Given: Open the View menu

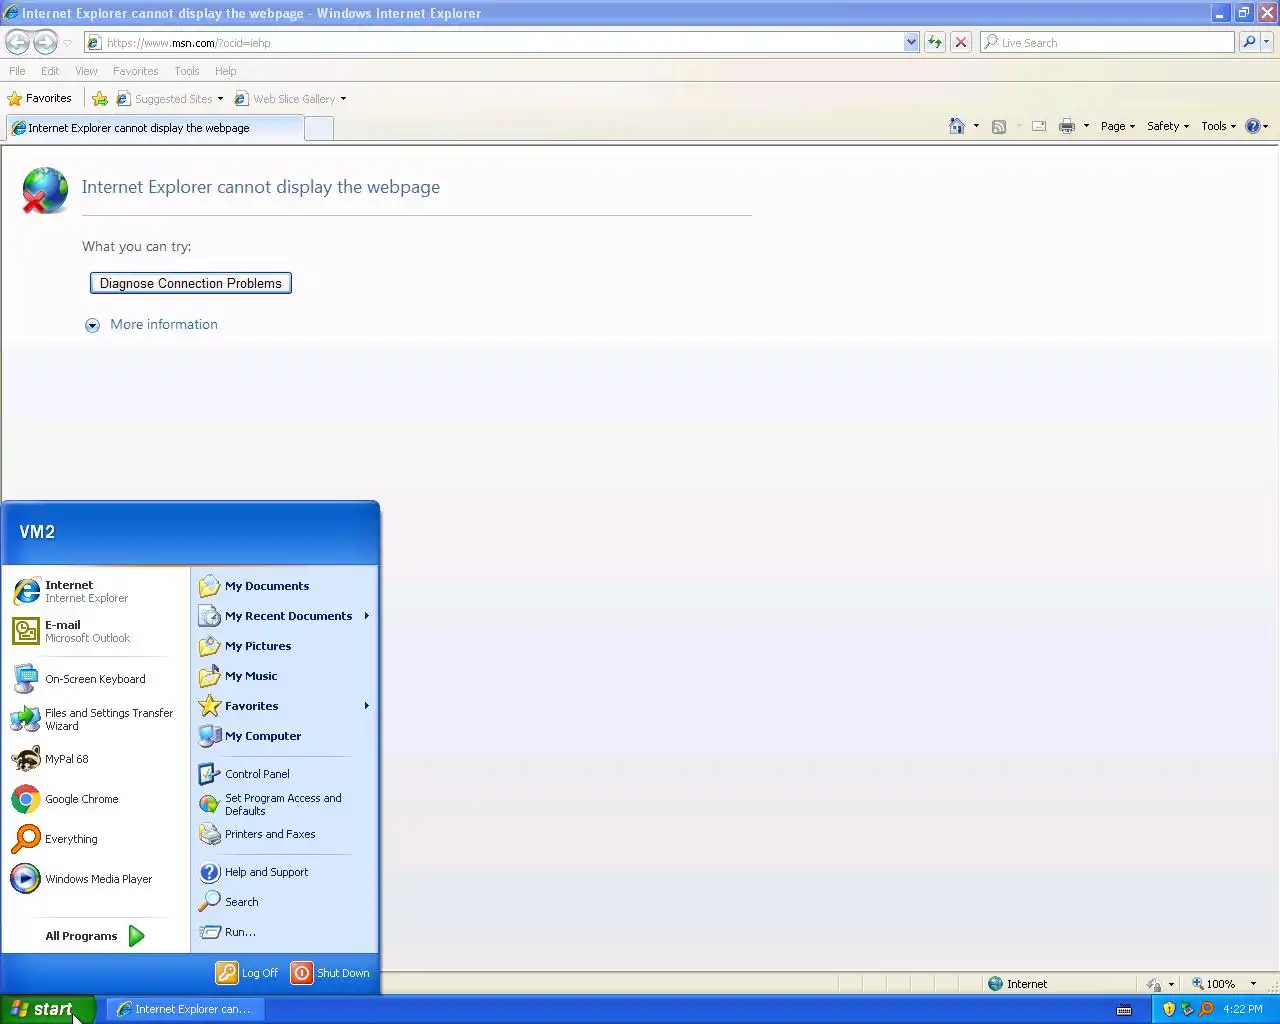Looking at the screenshot, I should click(86, 71).
